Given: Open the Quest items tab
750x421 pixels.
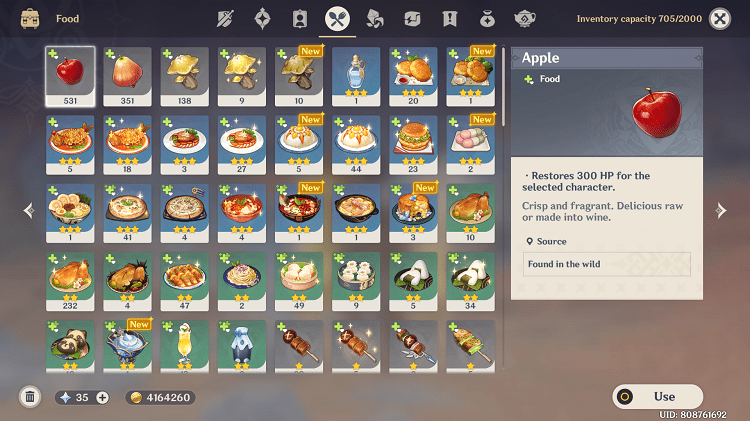Looking at the screenshot, I should point(450,19).
